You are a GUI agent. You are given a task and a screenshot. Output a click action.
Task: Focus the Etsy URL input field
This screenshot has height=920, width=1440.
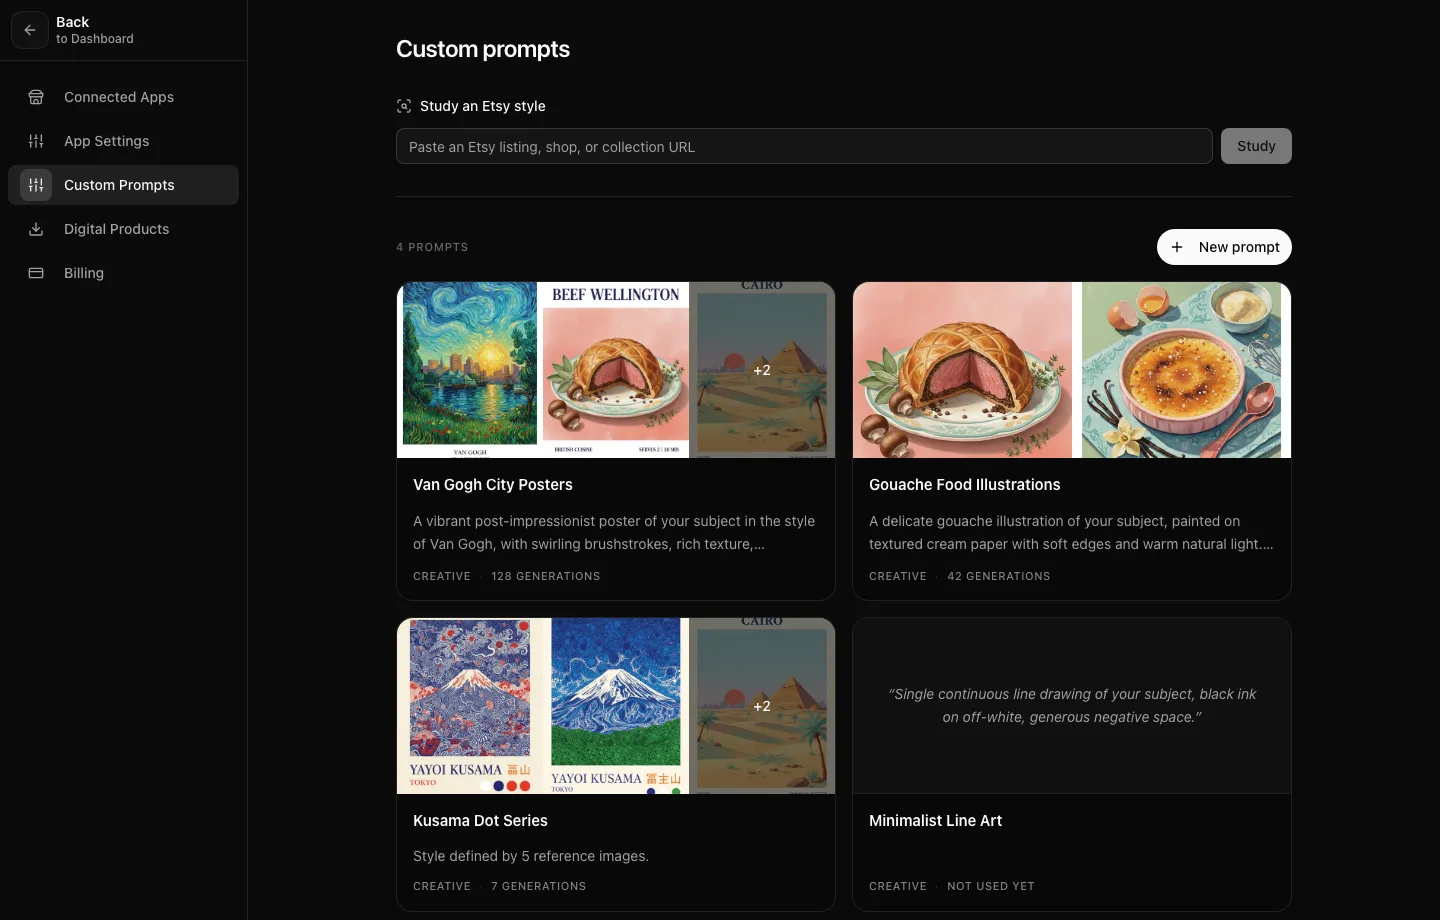pos(804,146)
